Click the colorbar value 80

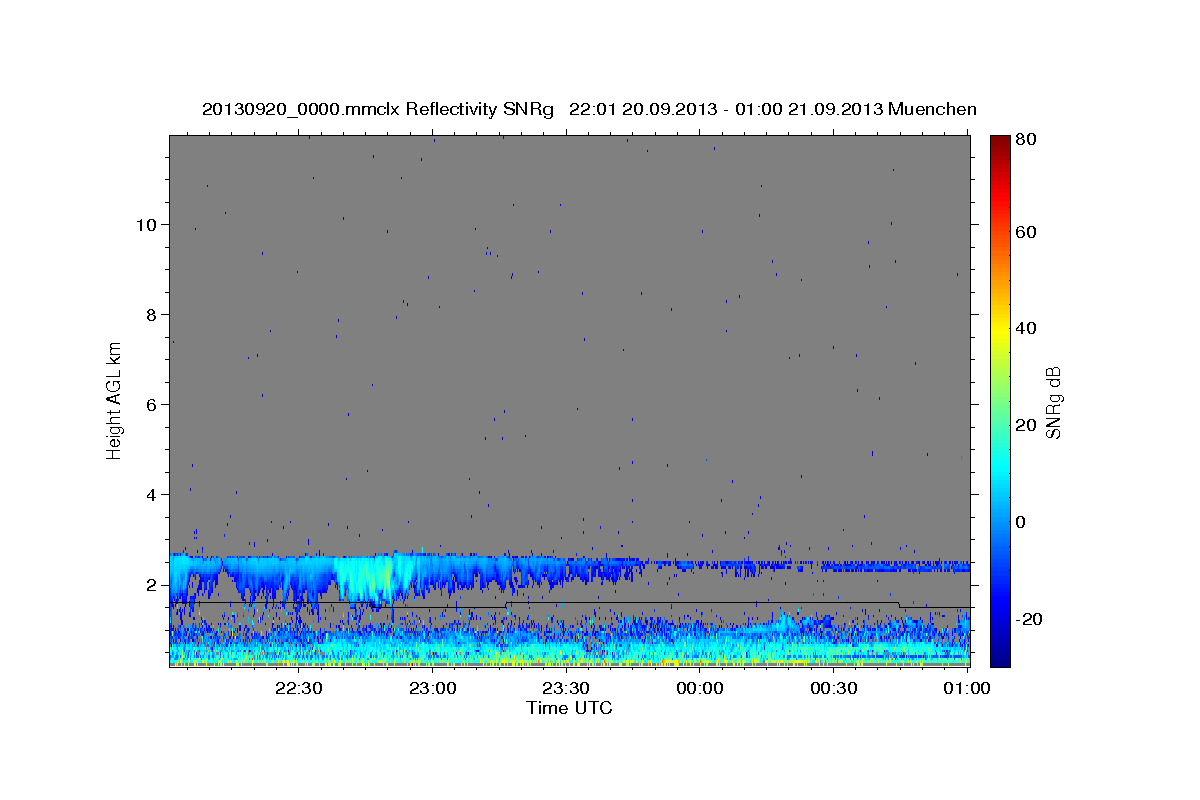point(1027,139)
